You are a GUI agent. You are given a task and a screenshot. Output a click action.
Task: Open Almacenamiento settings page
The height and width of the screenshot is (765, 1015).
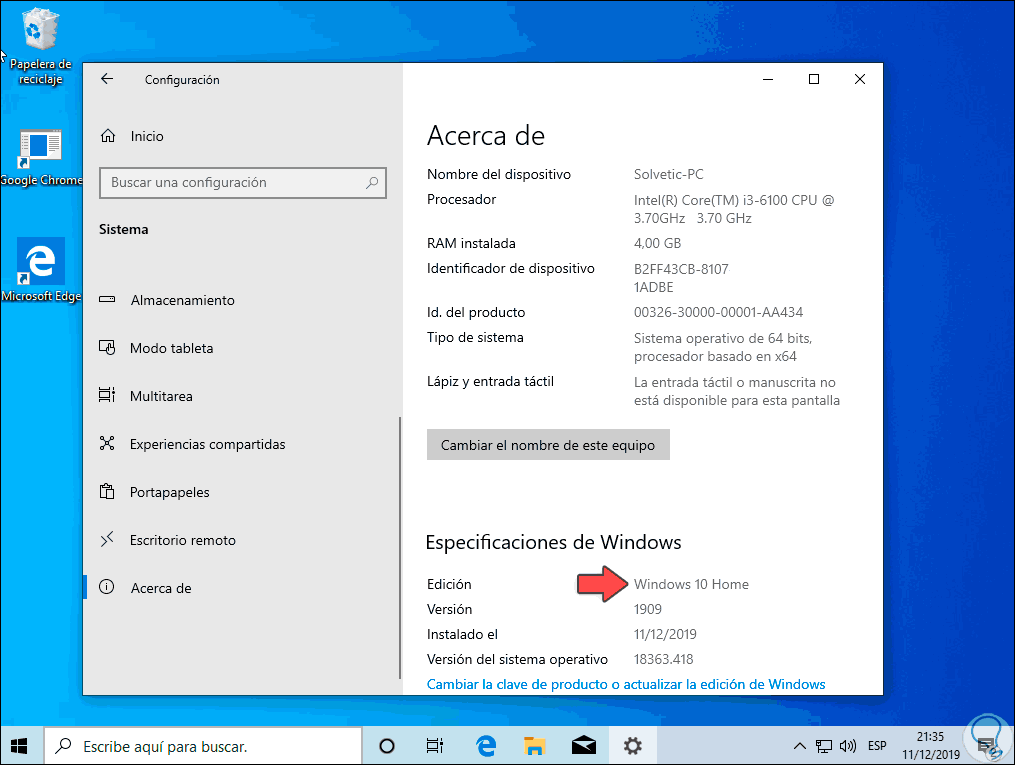tap(183, 300)
